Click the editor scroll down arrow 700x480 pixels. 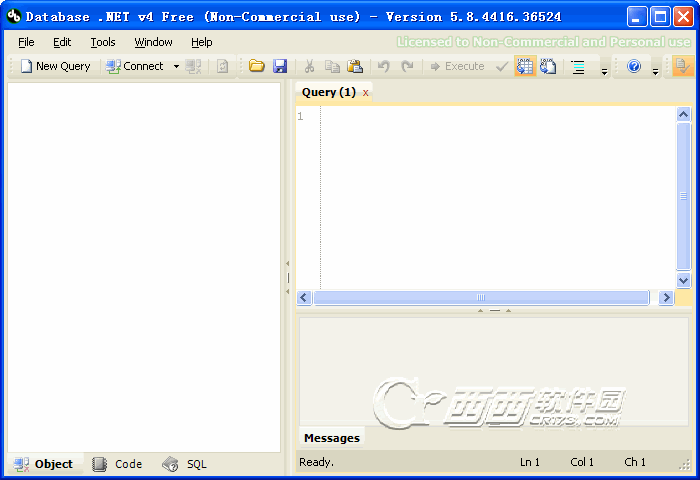[x=683, y=280]
